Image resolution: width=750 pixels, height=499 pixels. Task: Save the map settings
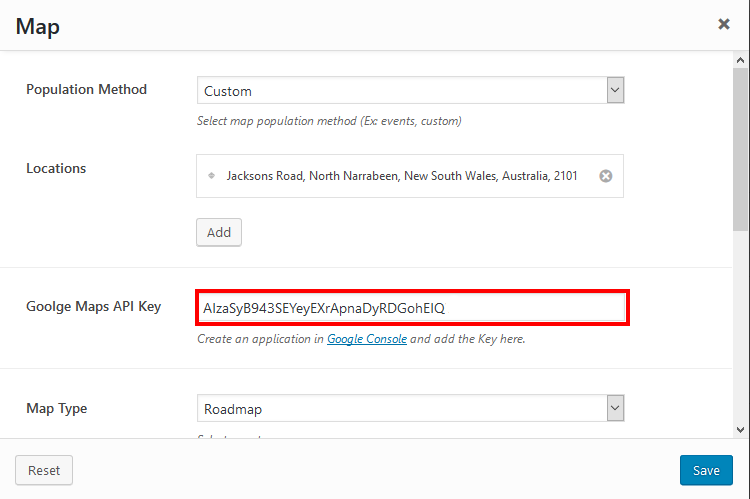[x=706, y=470]
